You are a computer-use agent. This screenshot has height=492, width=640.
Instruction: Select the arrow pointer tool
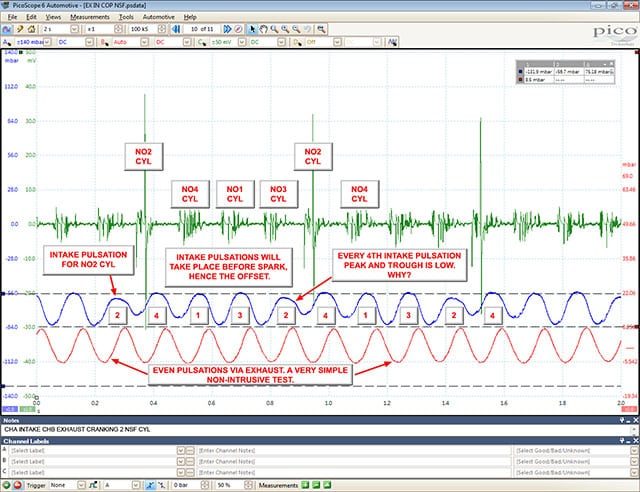(252, 29)
